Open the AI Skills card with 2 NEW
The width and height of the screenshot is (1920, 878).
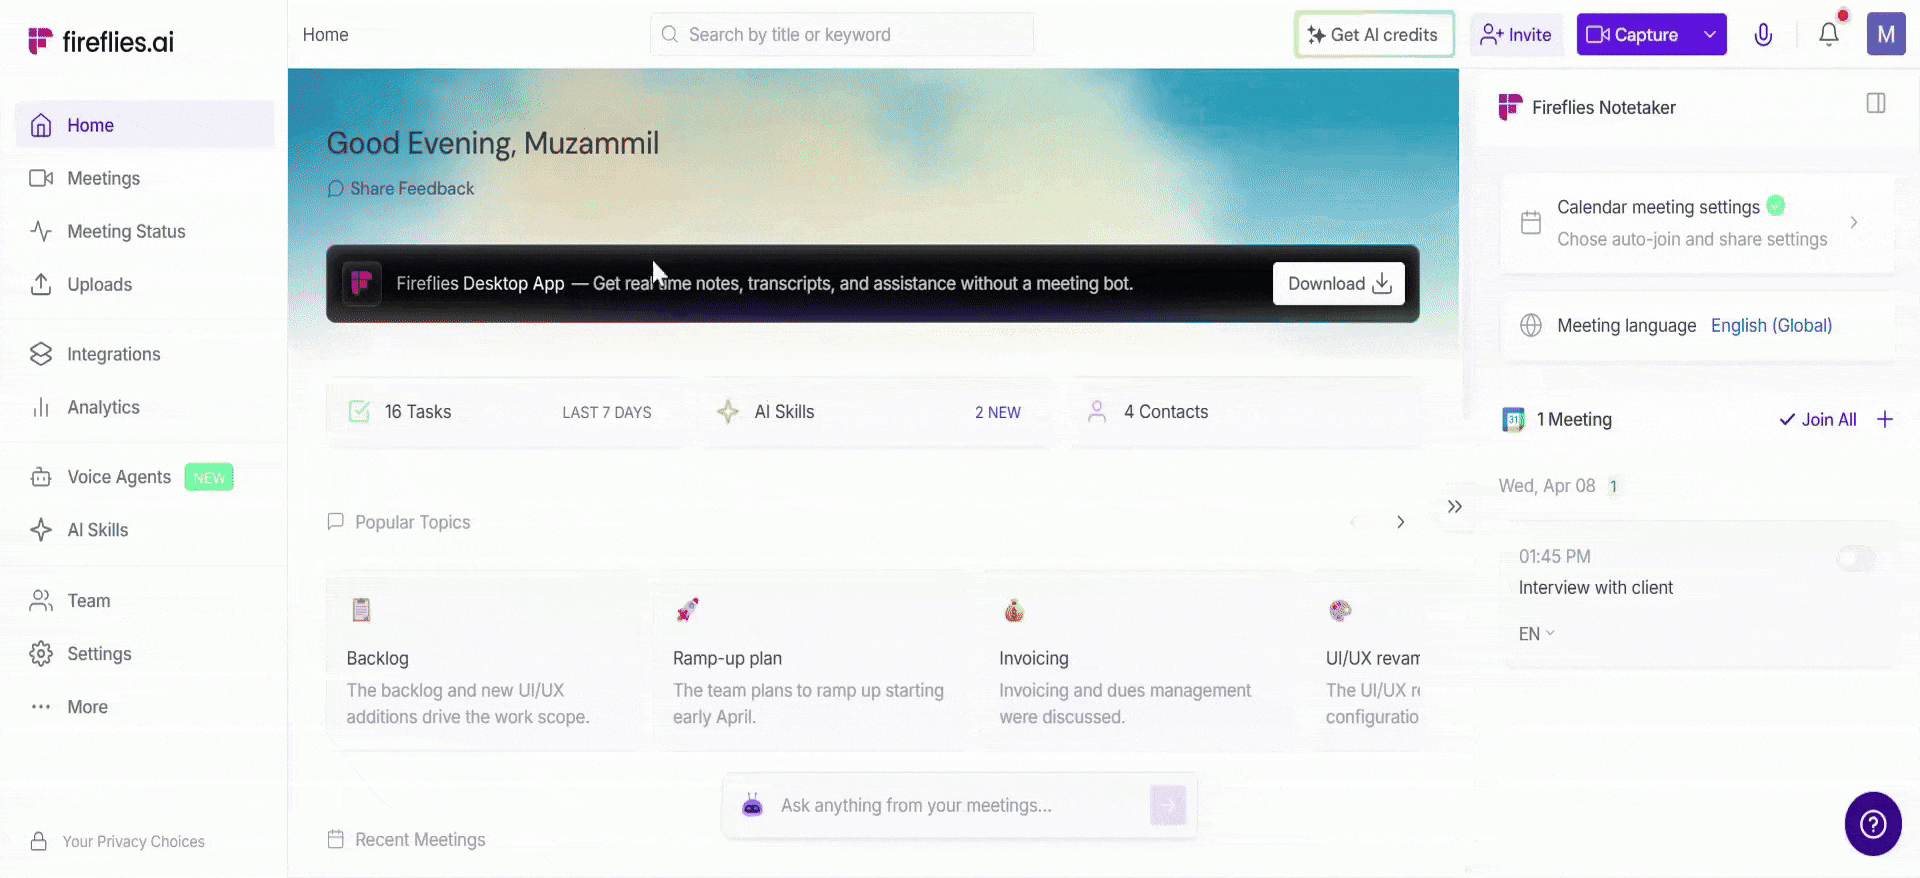(875, 412)
